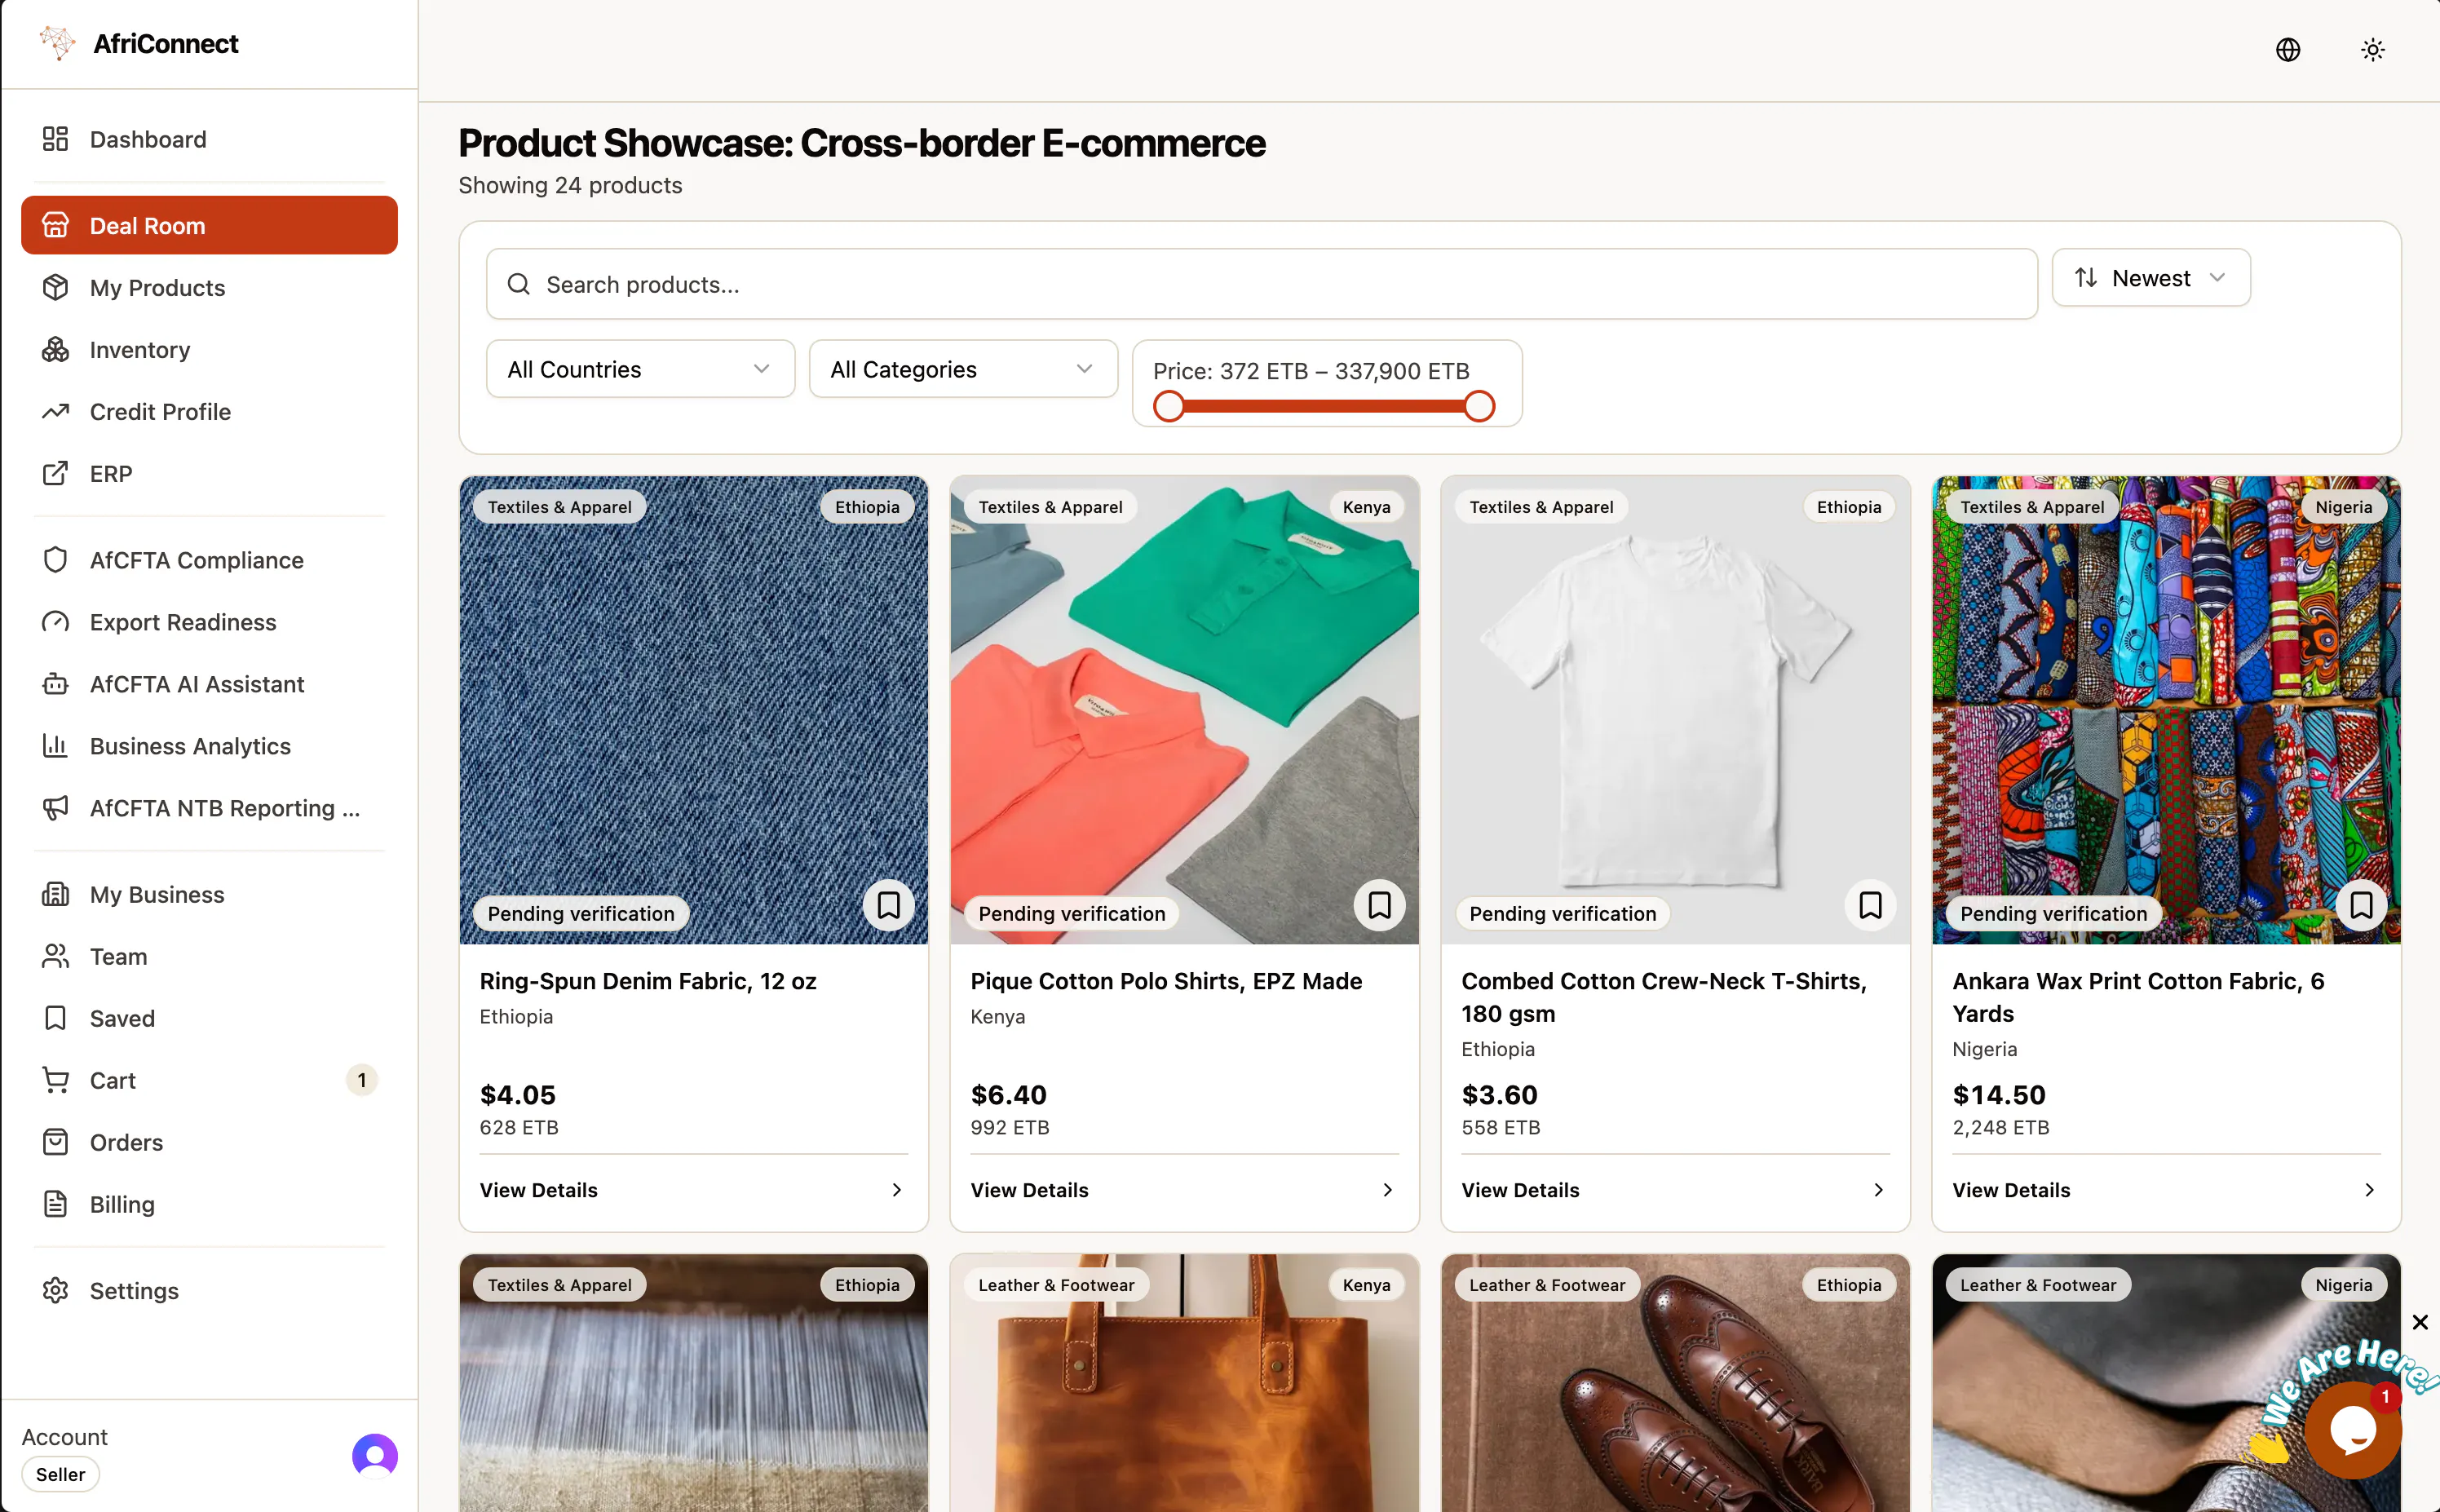Open the Credit Profile section
This screenshot has width=2440, height=1512.
(209, 412)
